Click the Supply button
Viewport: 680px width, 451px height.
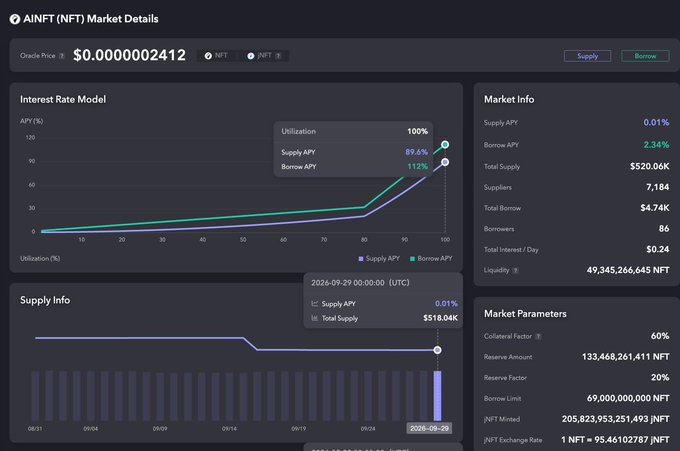[x=587, y=56]
